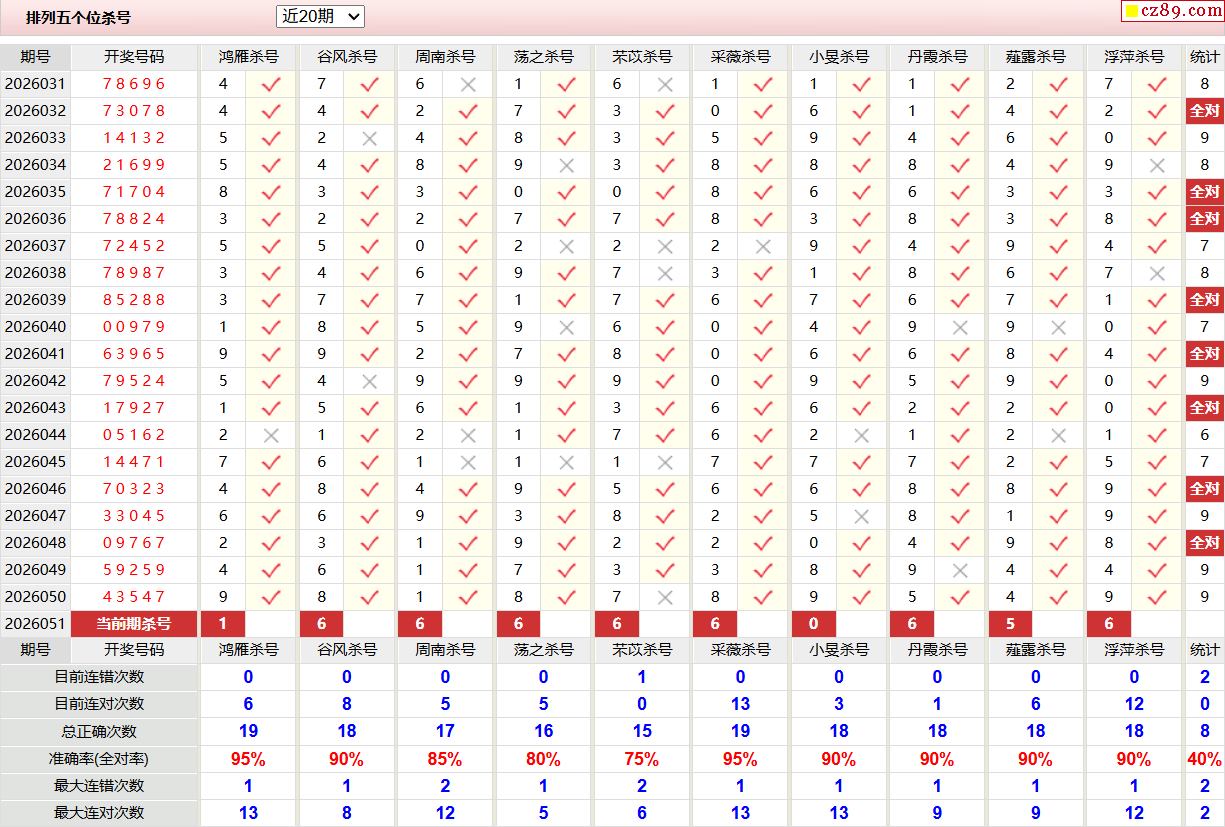Click the cross mark for 芣苡杀号 in row 2026031
The image size is (1225, 827).
665,85
